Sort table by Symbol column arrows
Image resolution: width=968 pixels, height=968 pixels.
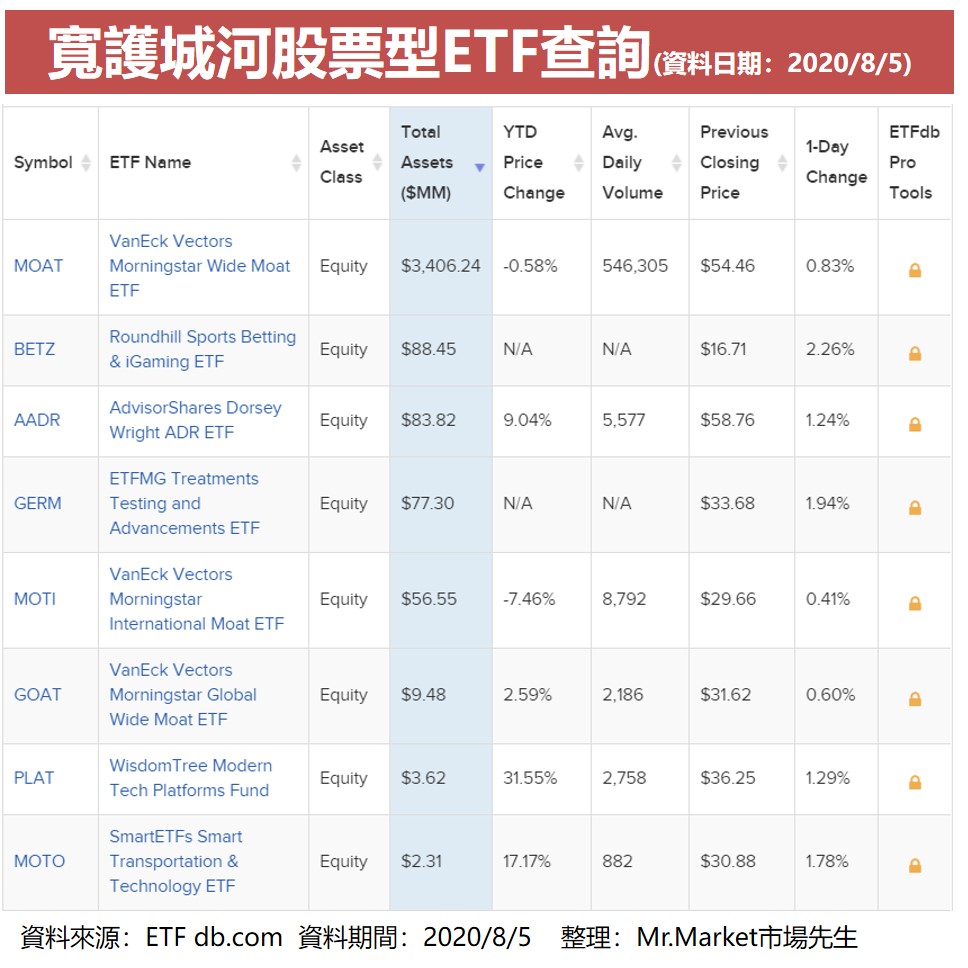86,163
